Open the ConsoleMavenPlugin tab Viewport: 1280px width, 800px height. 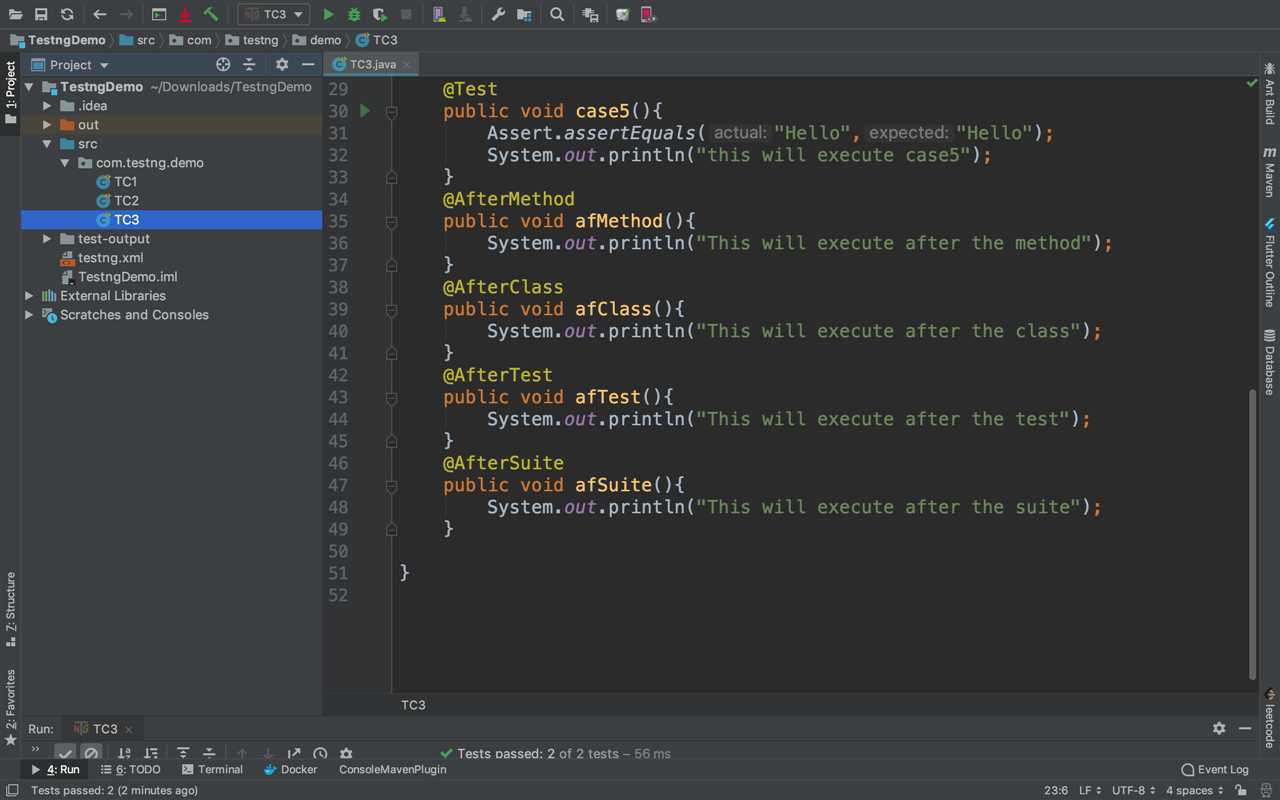click(393, 769)
